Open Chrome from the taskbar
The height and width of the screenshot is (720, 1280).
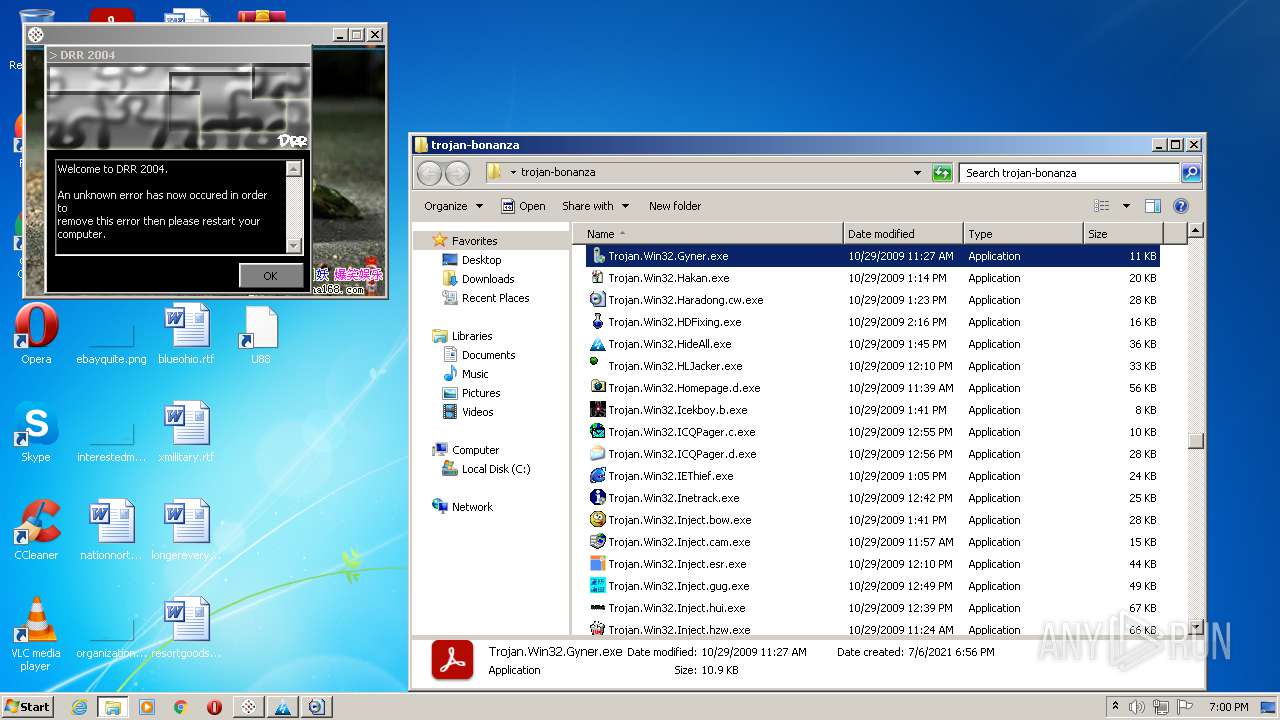pyautogui.click(x=180, y=707)
